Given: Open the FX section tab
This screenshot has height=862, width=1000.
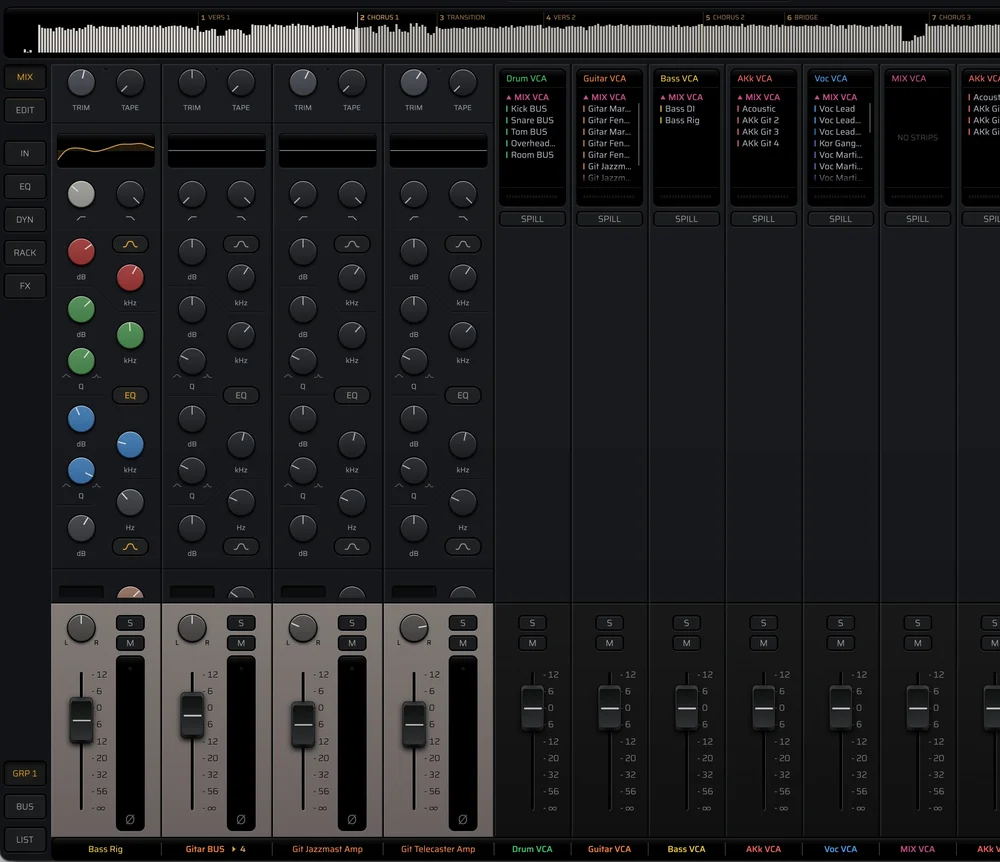Looking at the screenshot, I should tap(25, 286).
